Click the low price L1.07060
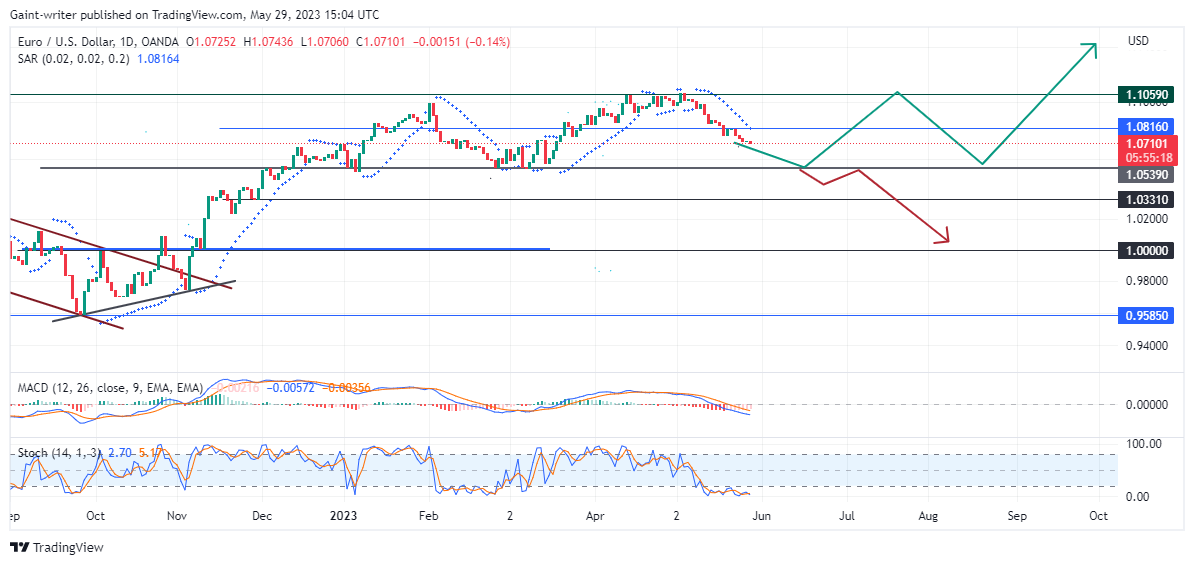Image resolution: width=1194 pixels, height=565 pixels. tap(324, 43)
